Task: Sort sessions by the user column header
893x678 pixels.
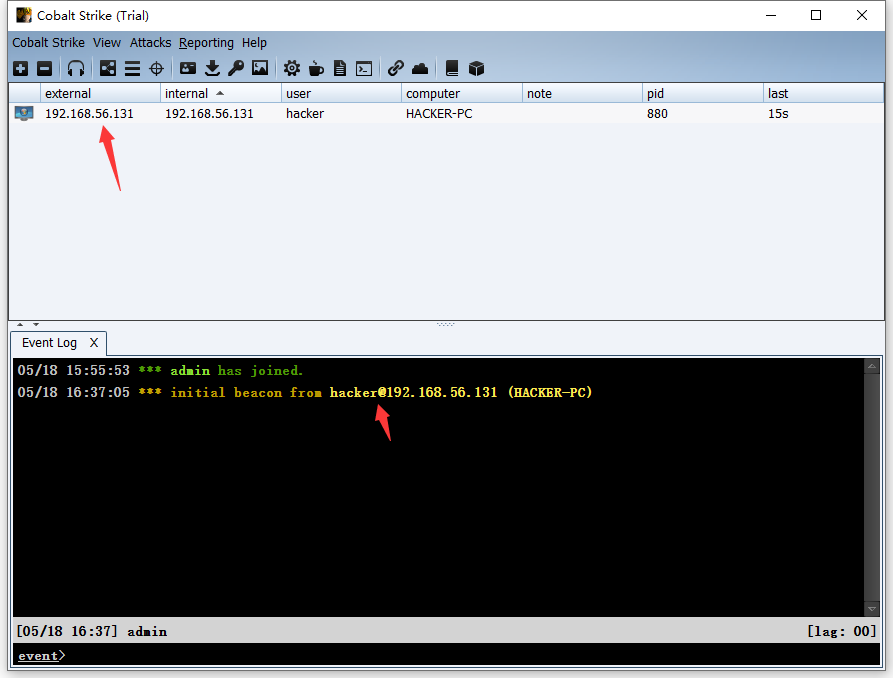Action: [341, 93]
